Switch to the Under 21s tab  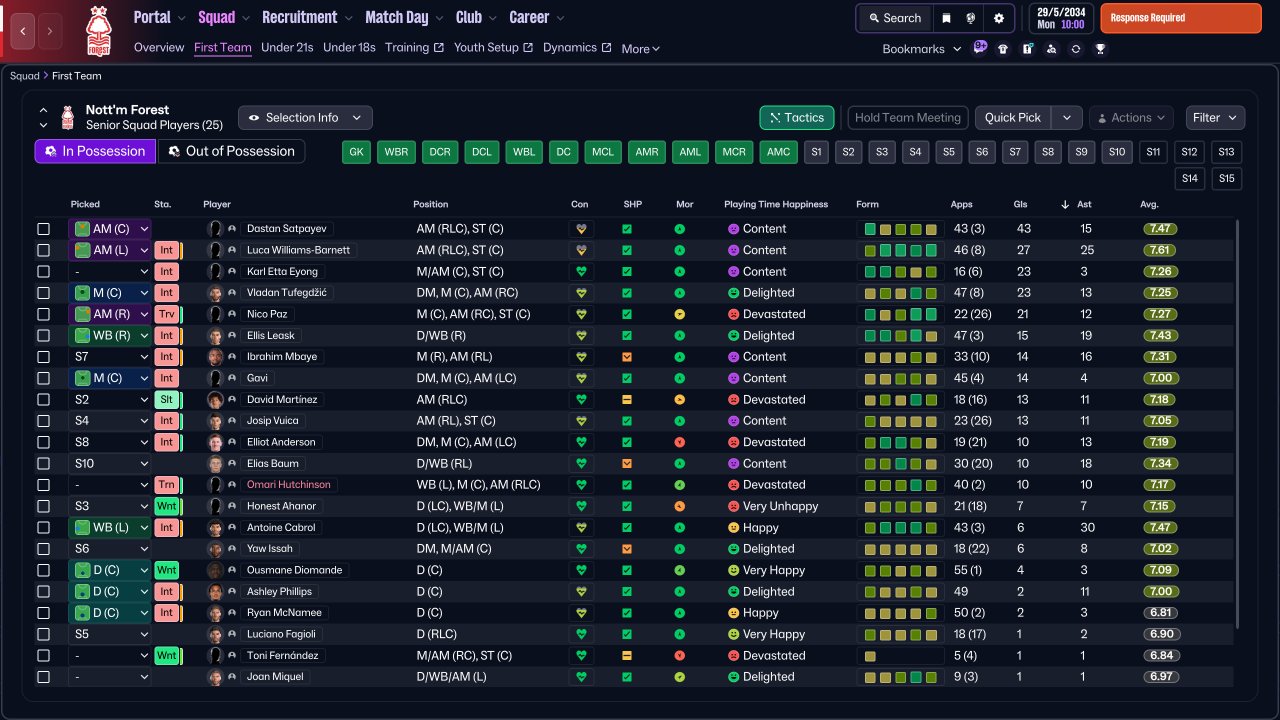click(x=287, y=47)
